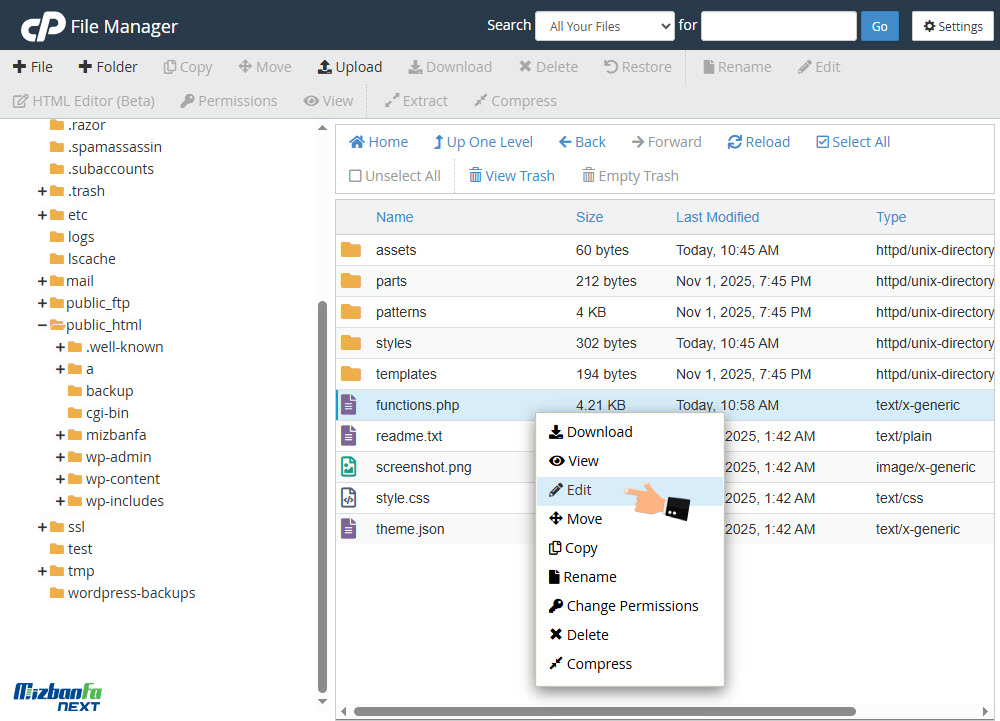Click the Home navigation icon
Viewport: 1000px width, 721px height.
356,142
